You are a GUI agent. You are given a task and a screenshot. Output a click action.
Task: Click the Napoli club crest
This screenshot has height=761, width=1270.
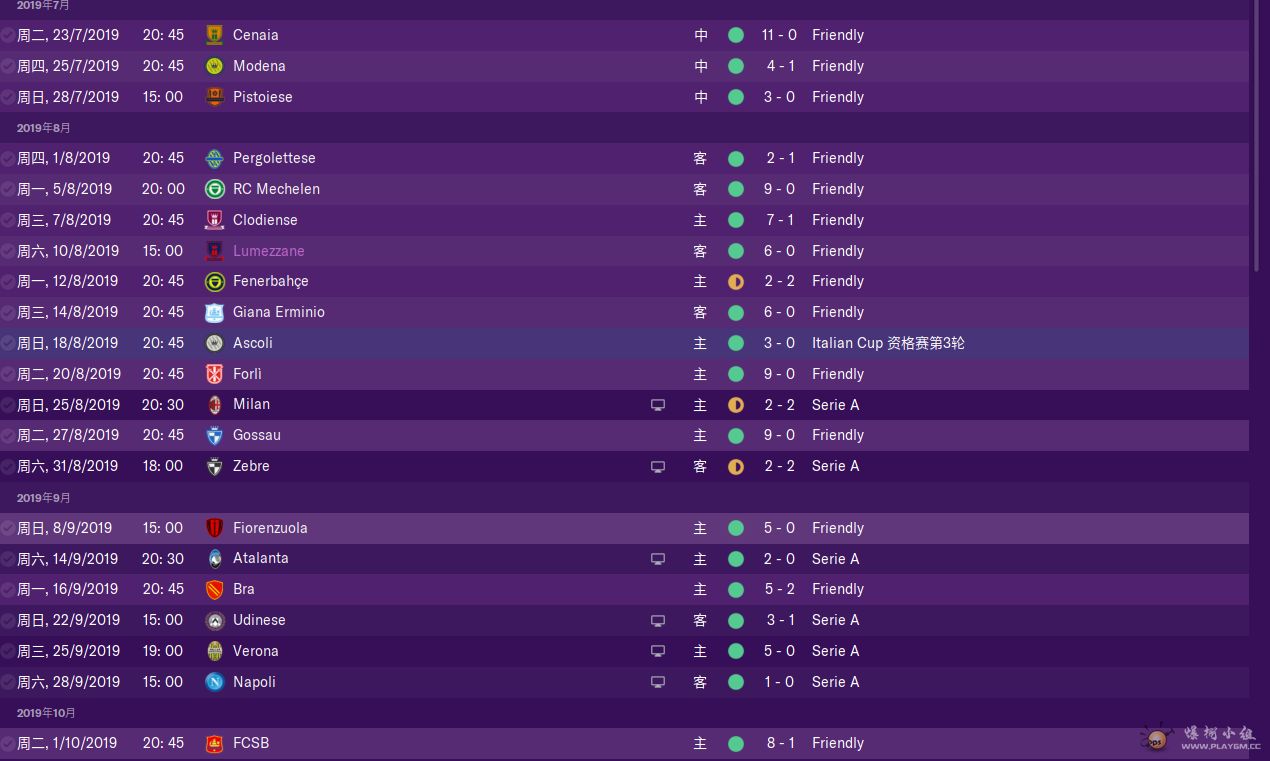click(x=214, y=682)
